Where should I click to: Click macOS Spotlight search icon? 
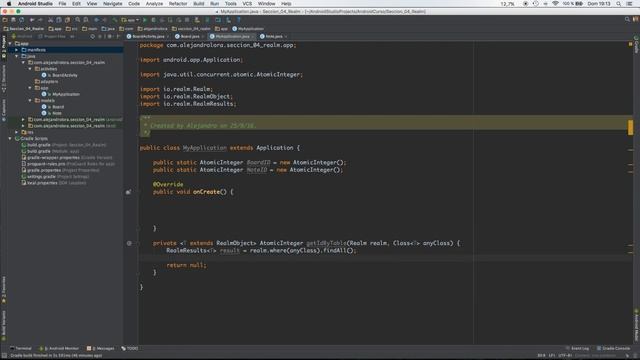[619, 4]
